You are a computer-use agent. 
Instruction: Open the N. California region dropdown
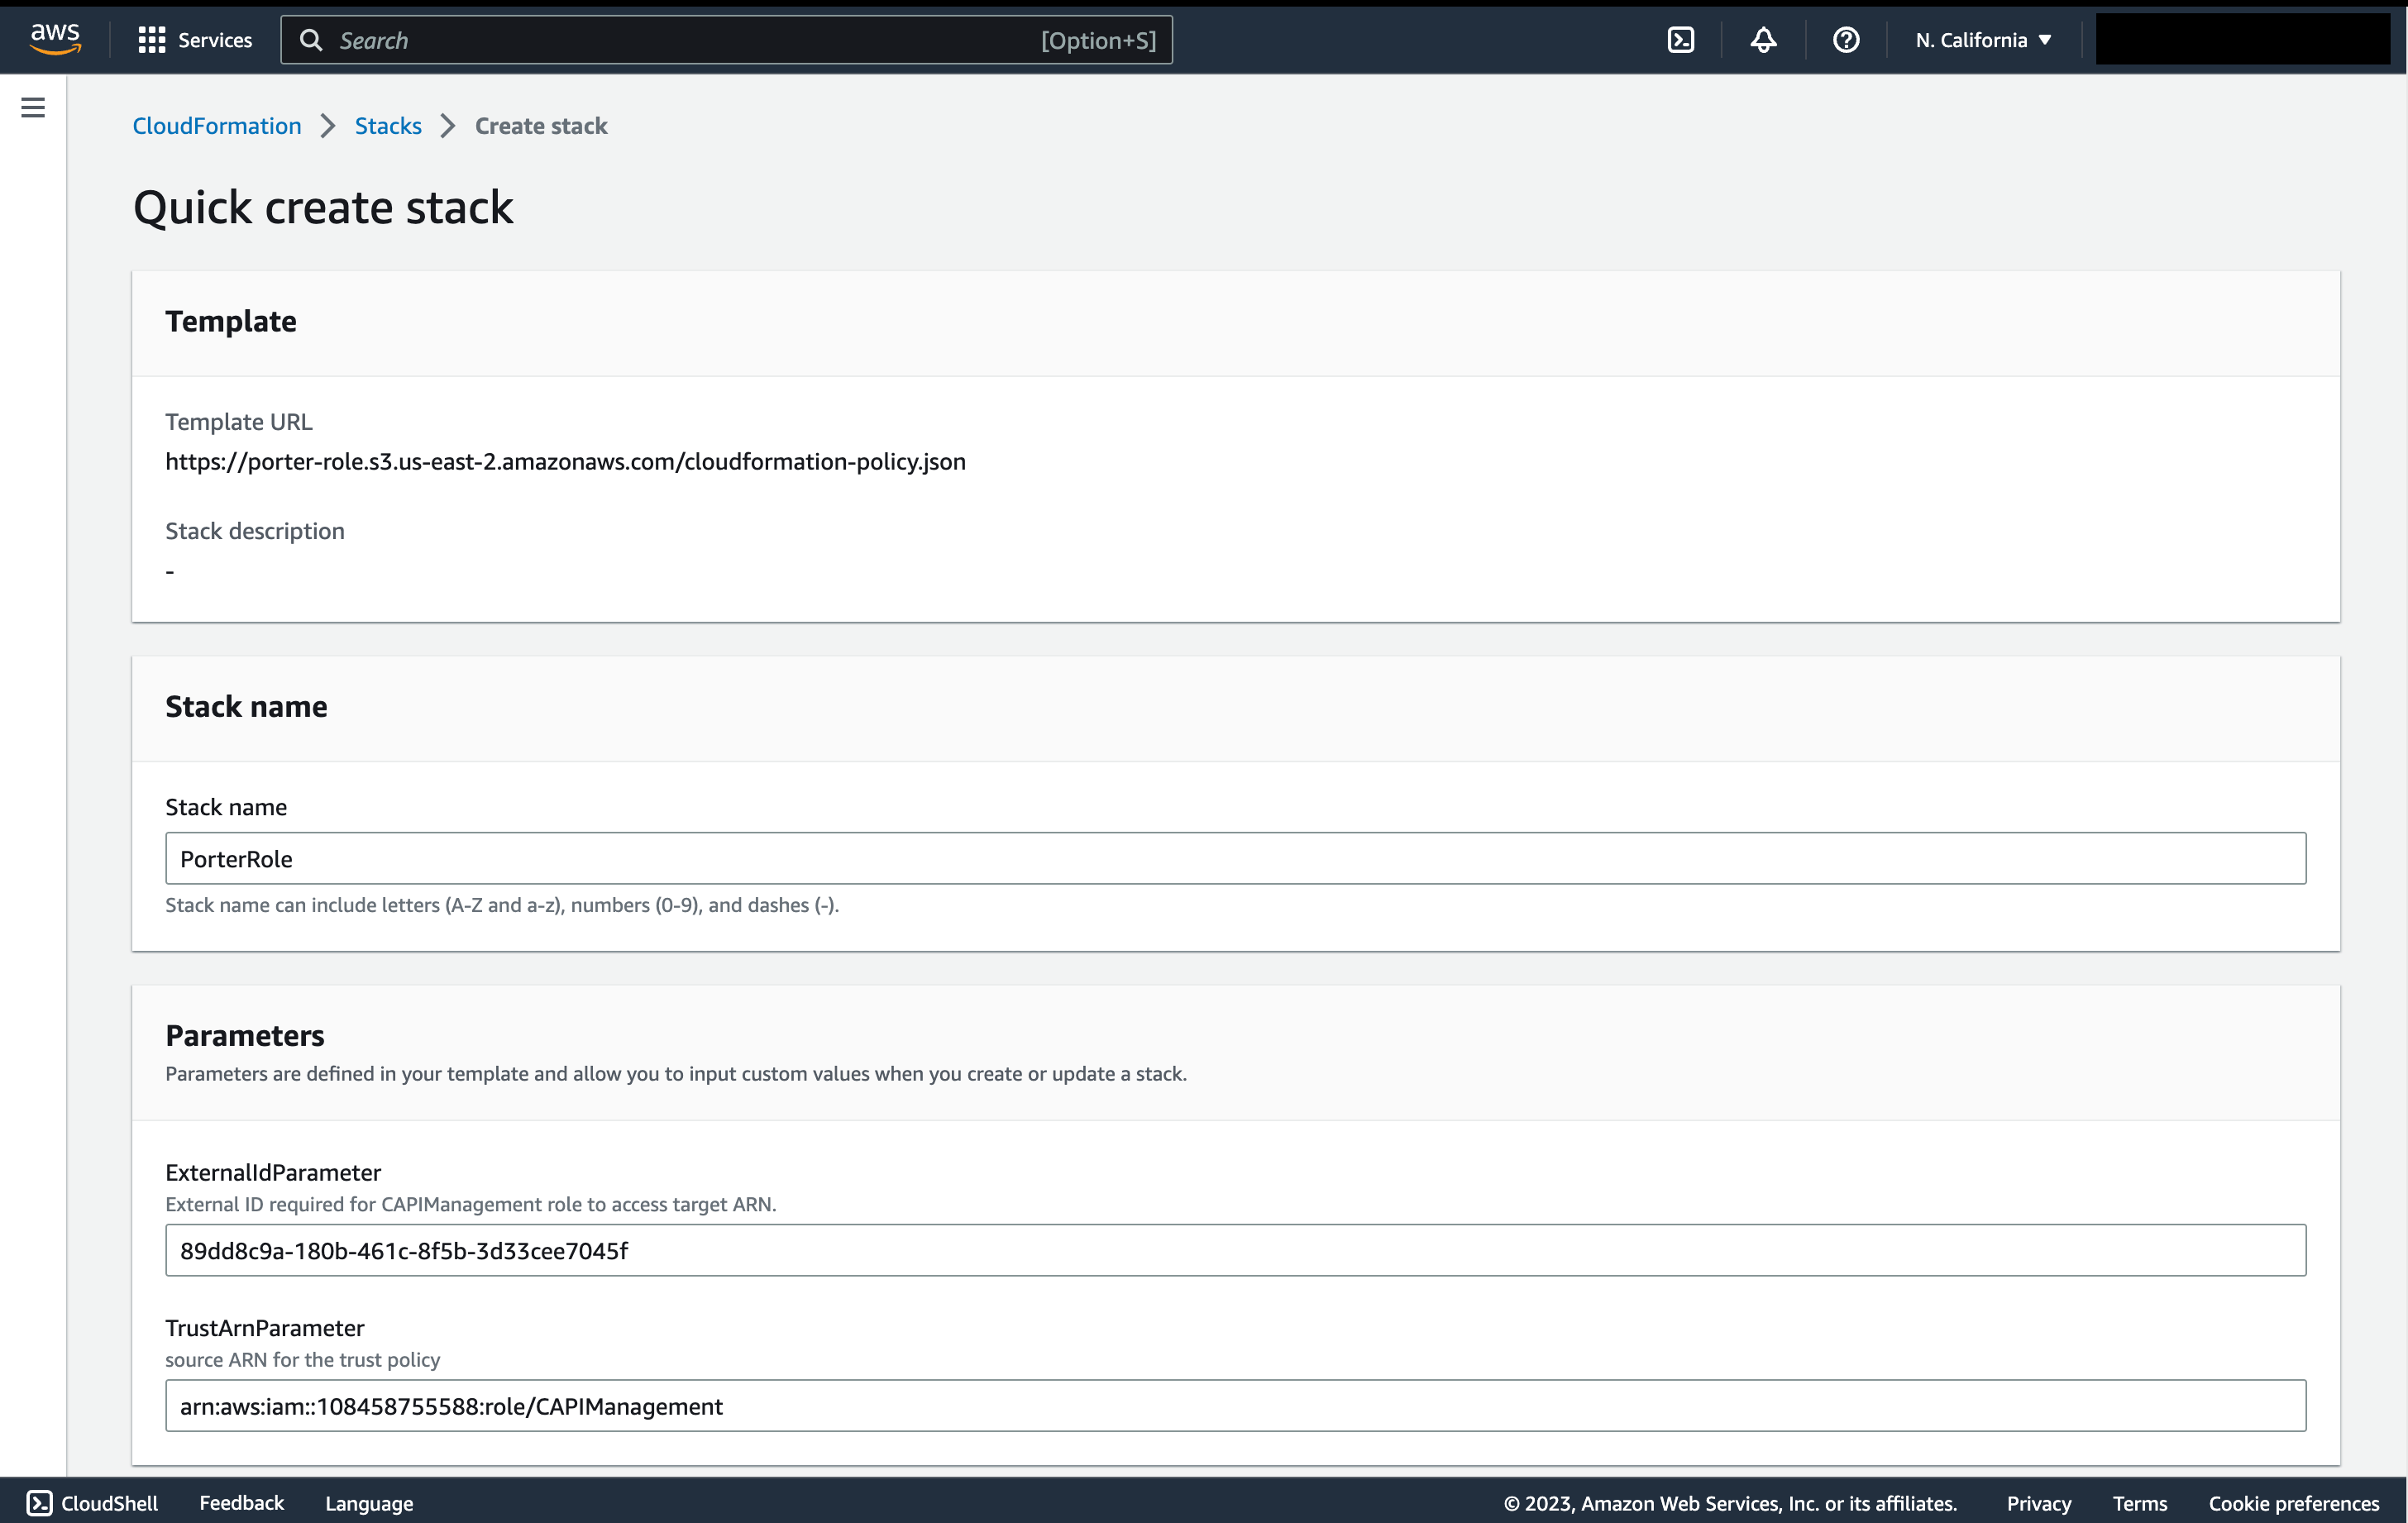coord(1983,40)
